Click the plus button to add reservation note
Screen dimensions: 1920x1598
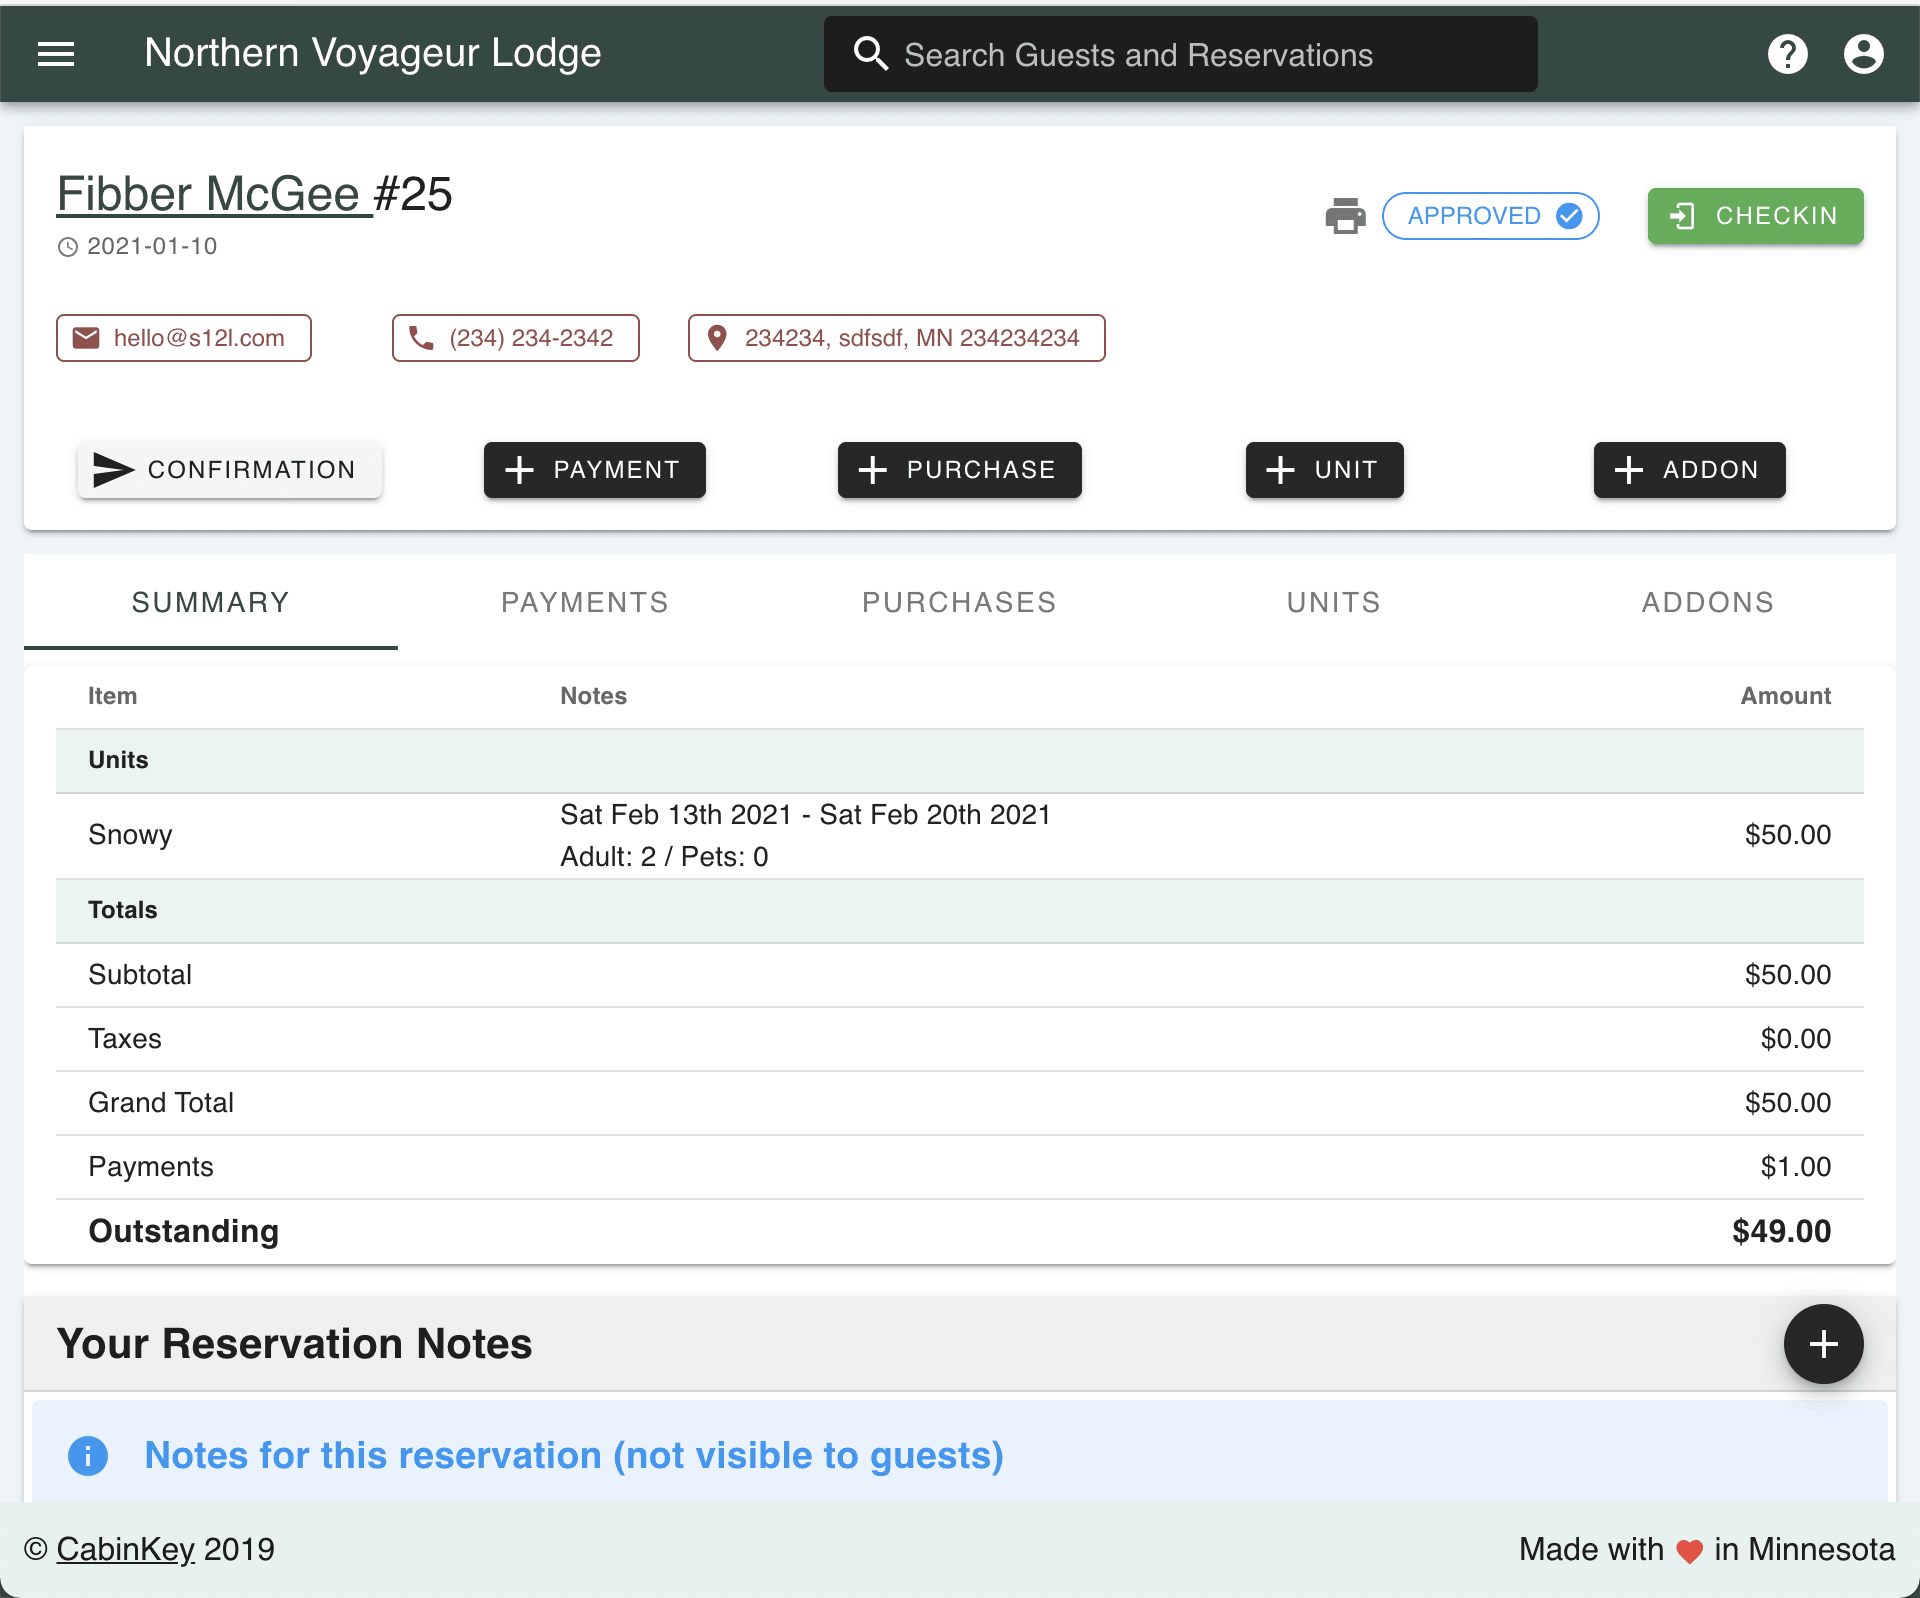point(1822,1344)
